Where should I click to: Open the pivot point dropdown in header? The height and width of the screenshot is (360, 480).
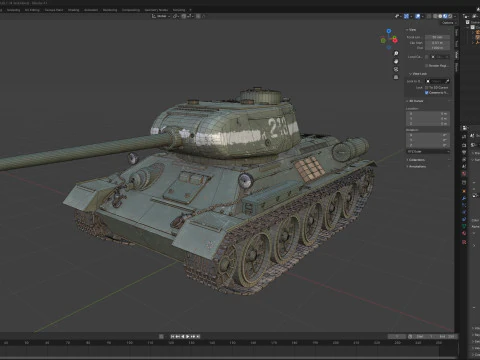click(176, 16)
